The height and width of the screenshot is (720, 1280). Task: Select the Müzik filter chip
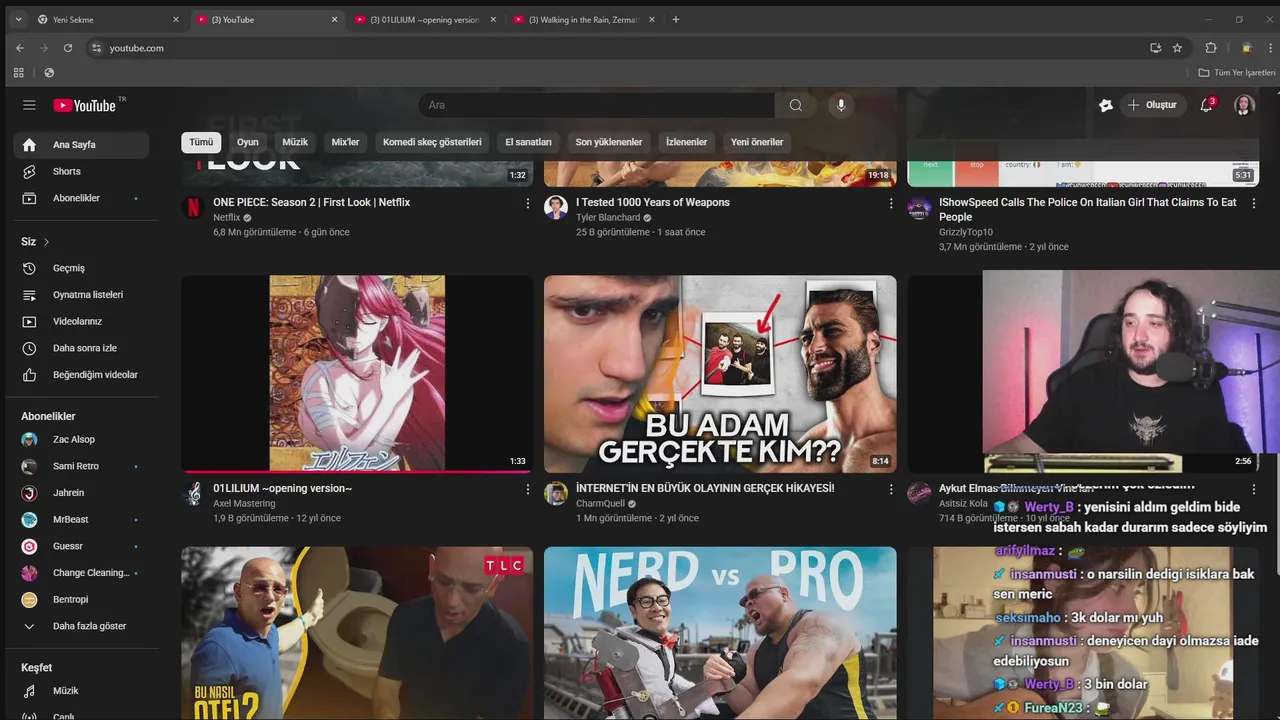[x=295, y=142]
